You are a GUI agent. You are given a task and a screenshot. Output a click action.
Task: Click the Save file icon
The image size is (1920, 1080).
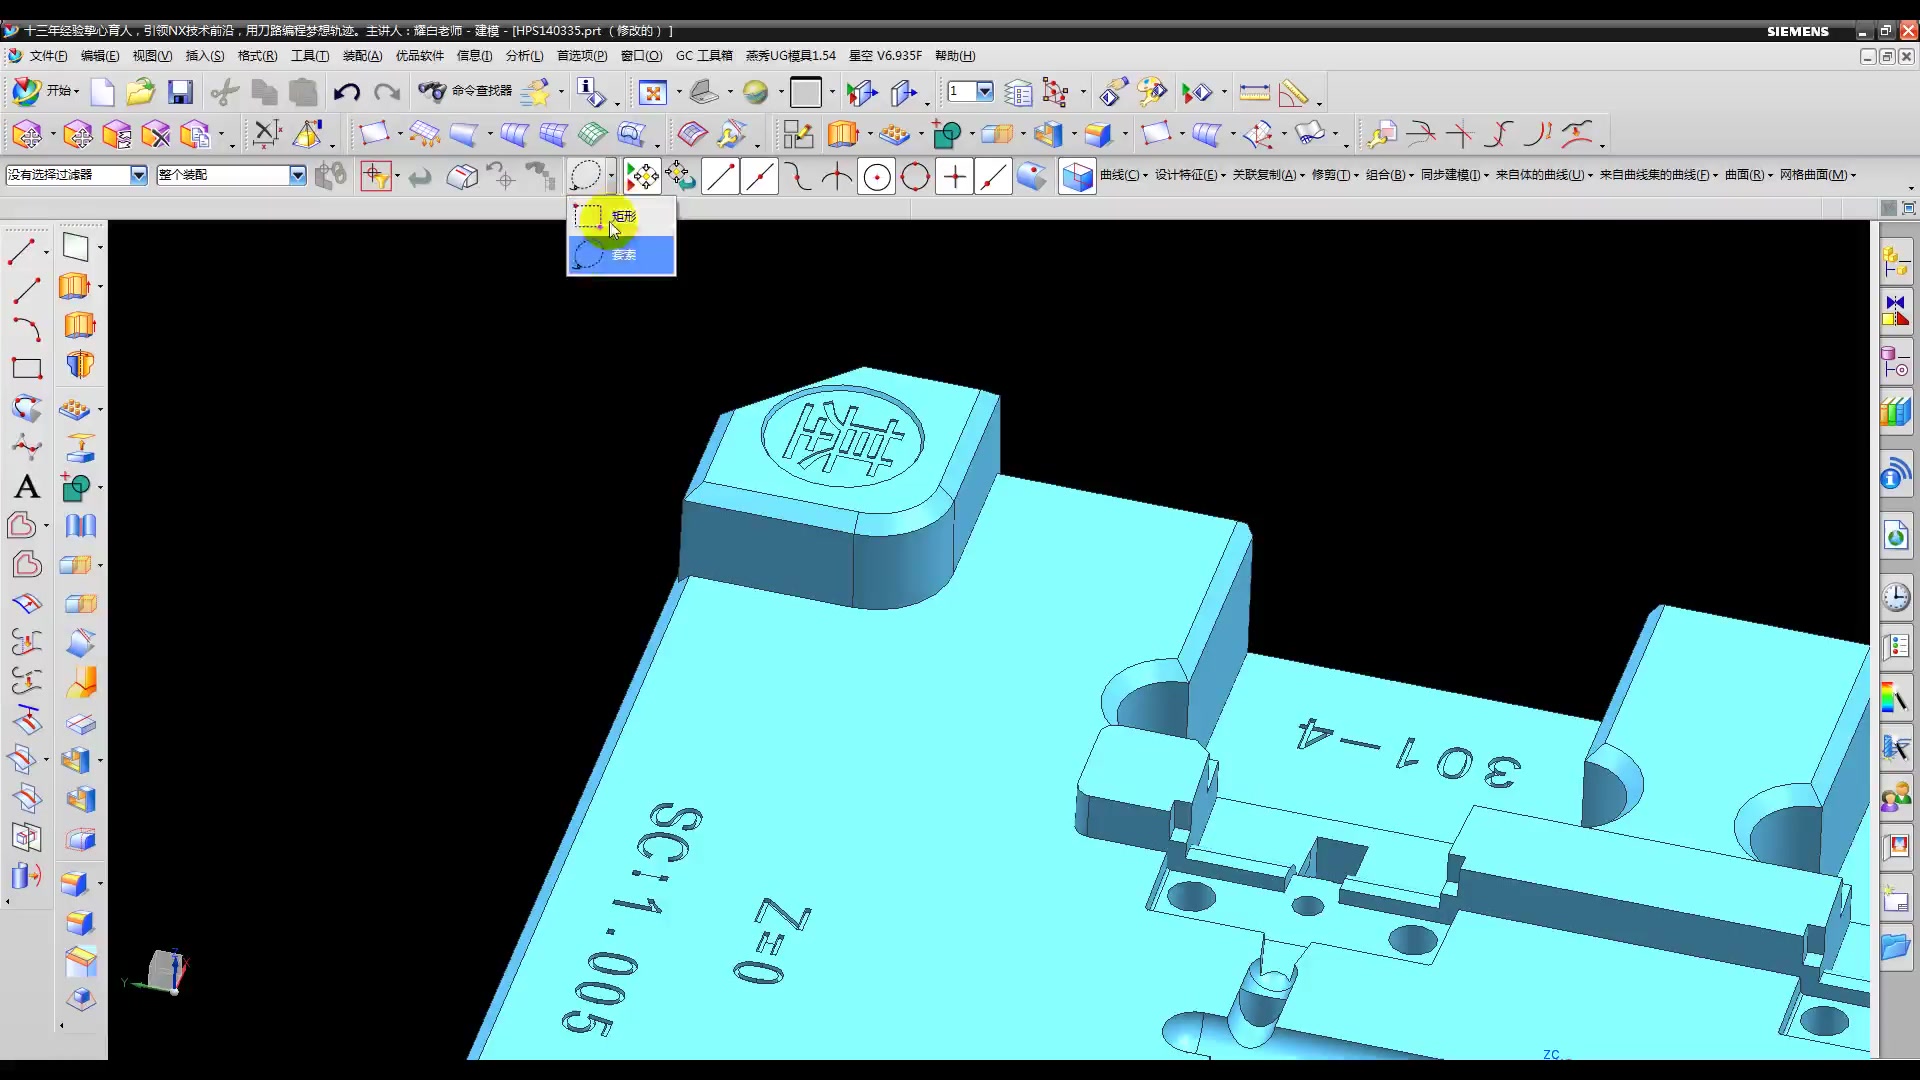180,93
